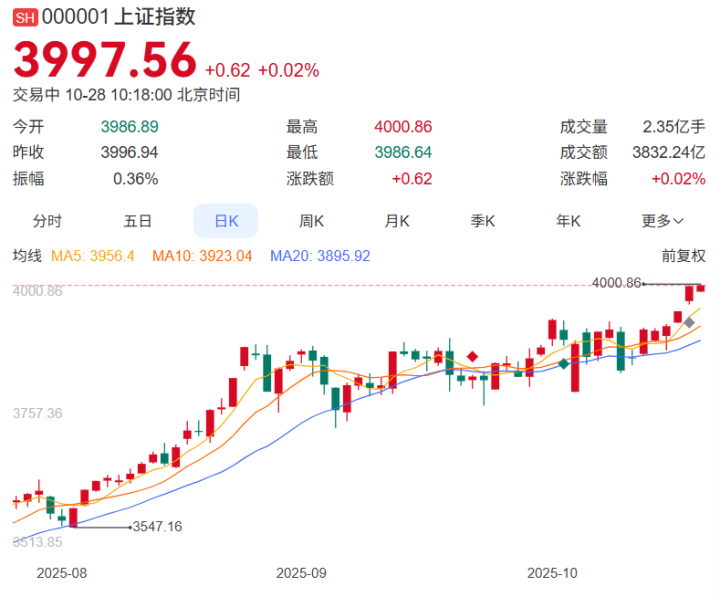
Task: Click the 最高 value 4000.86 in stats
Action: pyautogui.click(x=403, y=126)
